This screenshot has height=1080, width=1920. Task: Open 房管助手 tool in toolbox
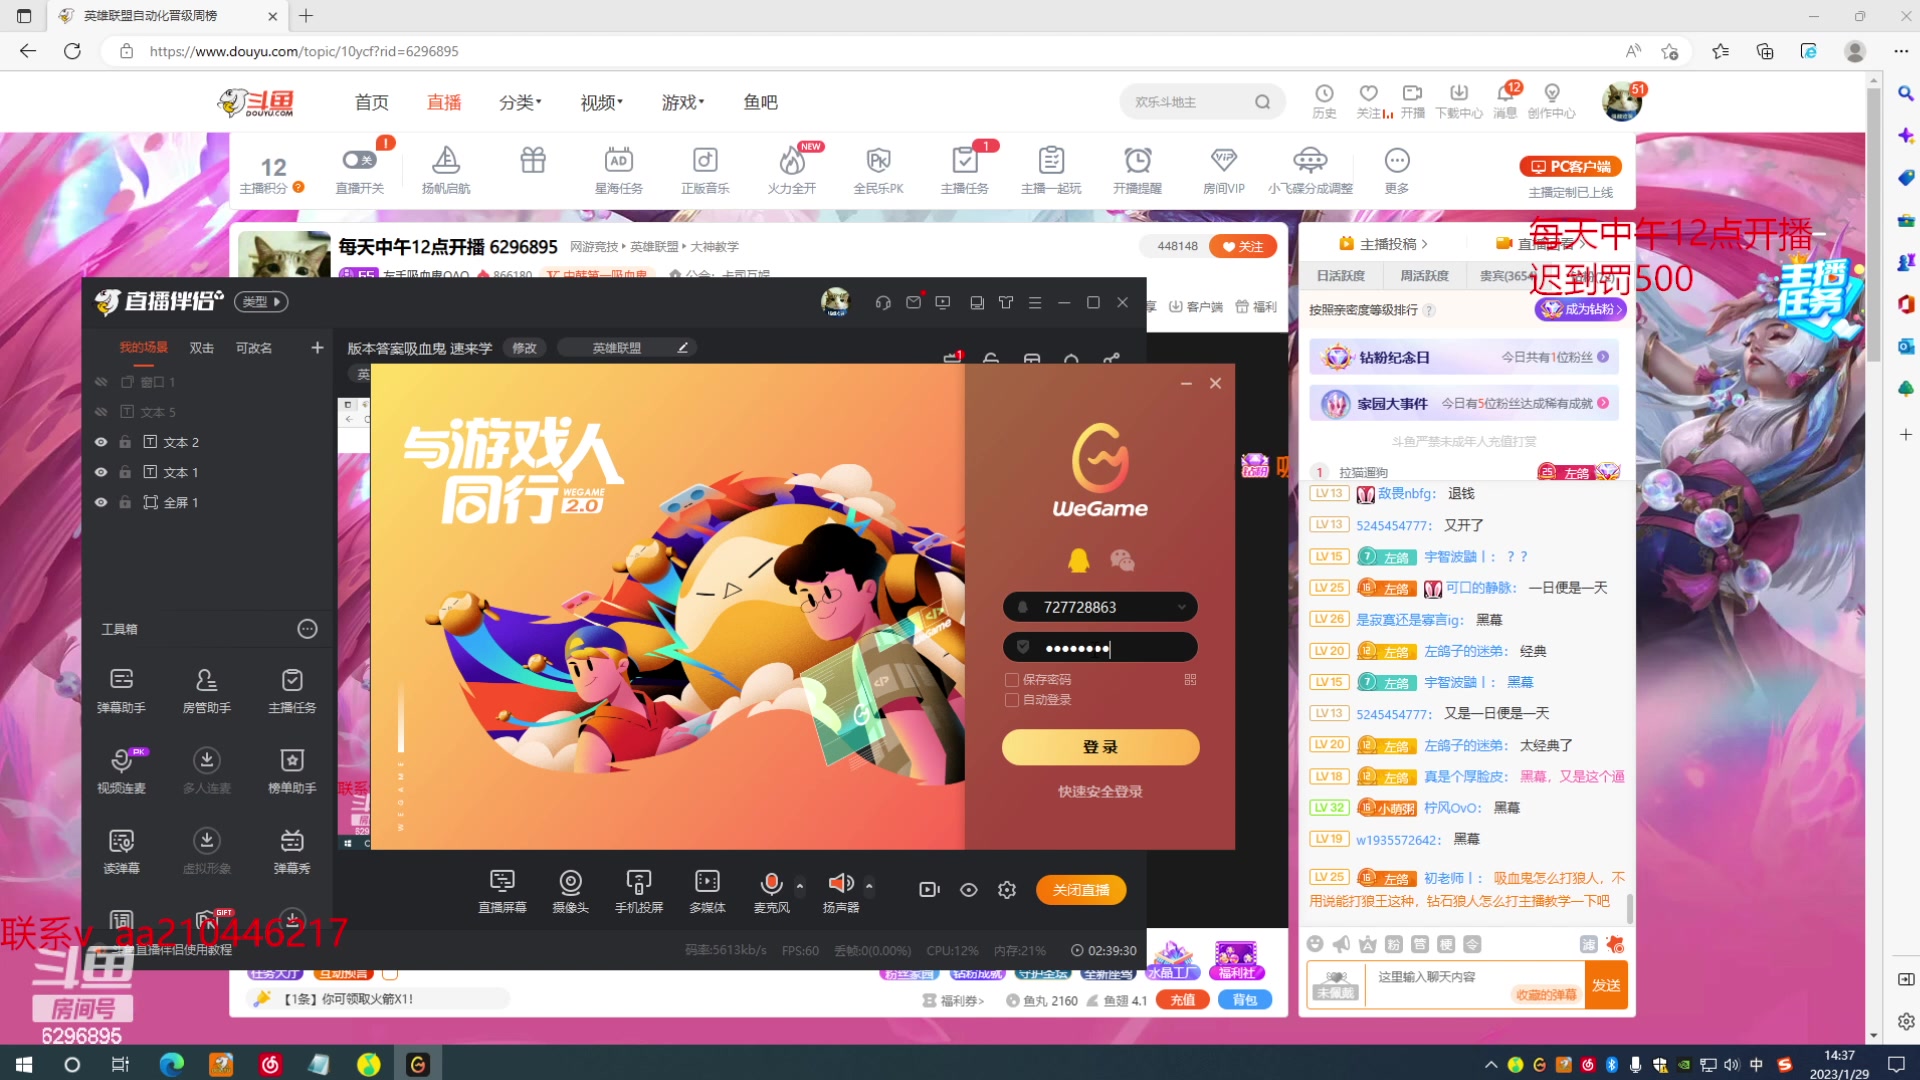click(x=206, y=690)
